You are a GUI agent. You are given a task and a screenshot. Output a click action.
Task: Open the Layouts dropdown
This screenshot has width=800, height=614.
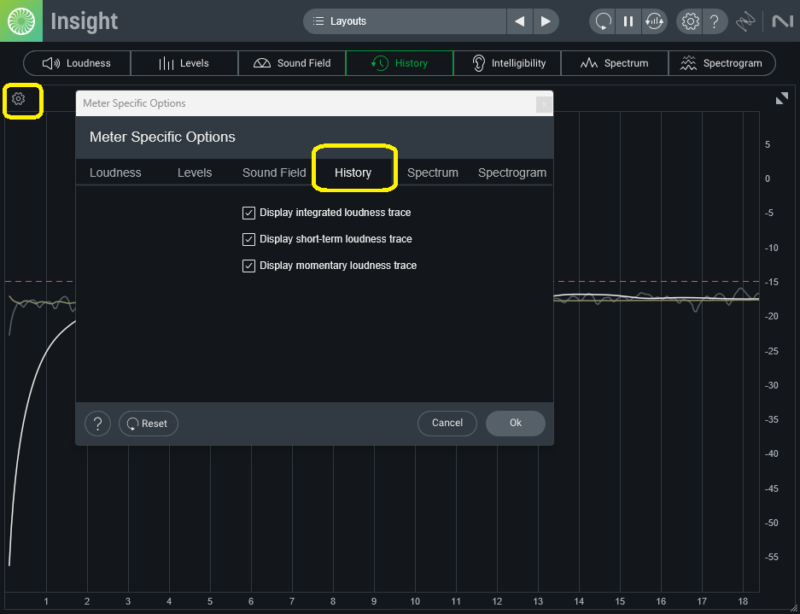pos(404,21)
